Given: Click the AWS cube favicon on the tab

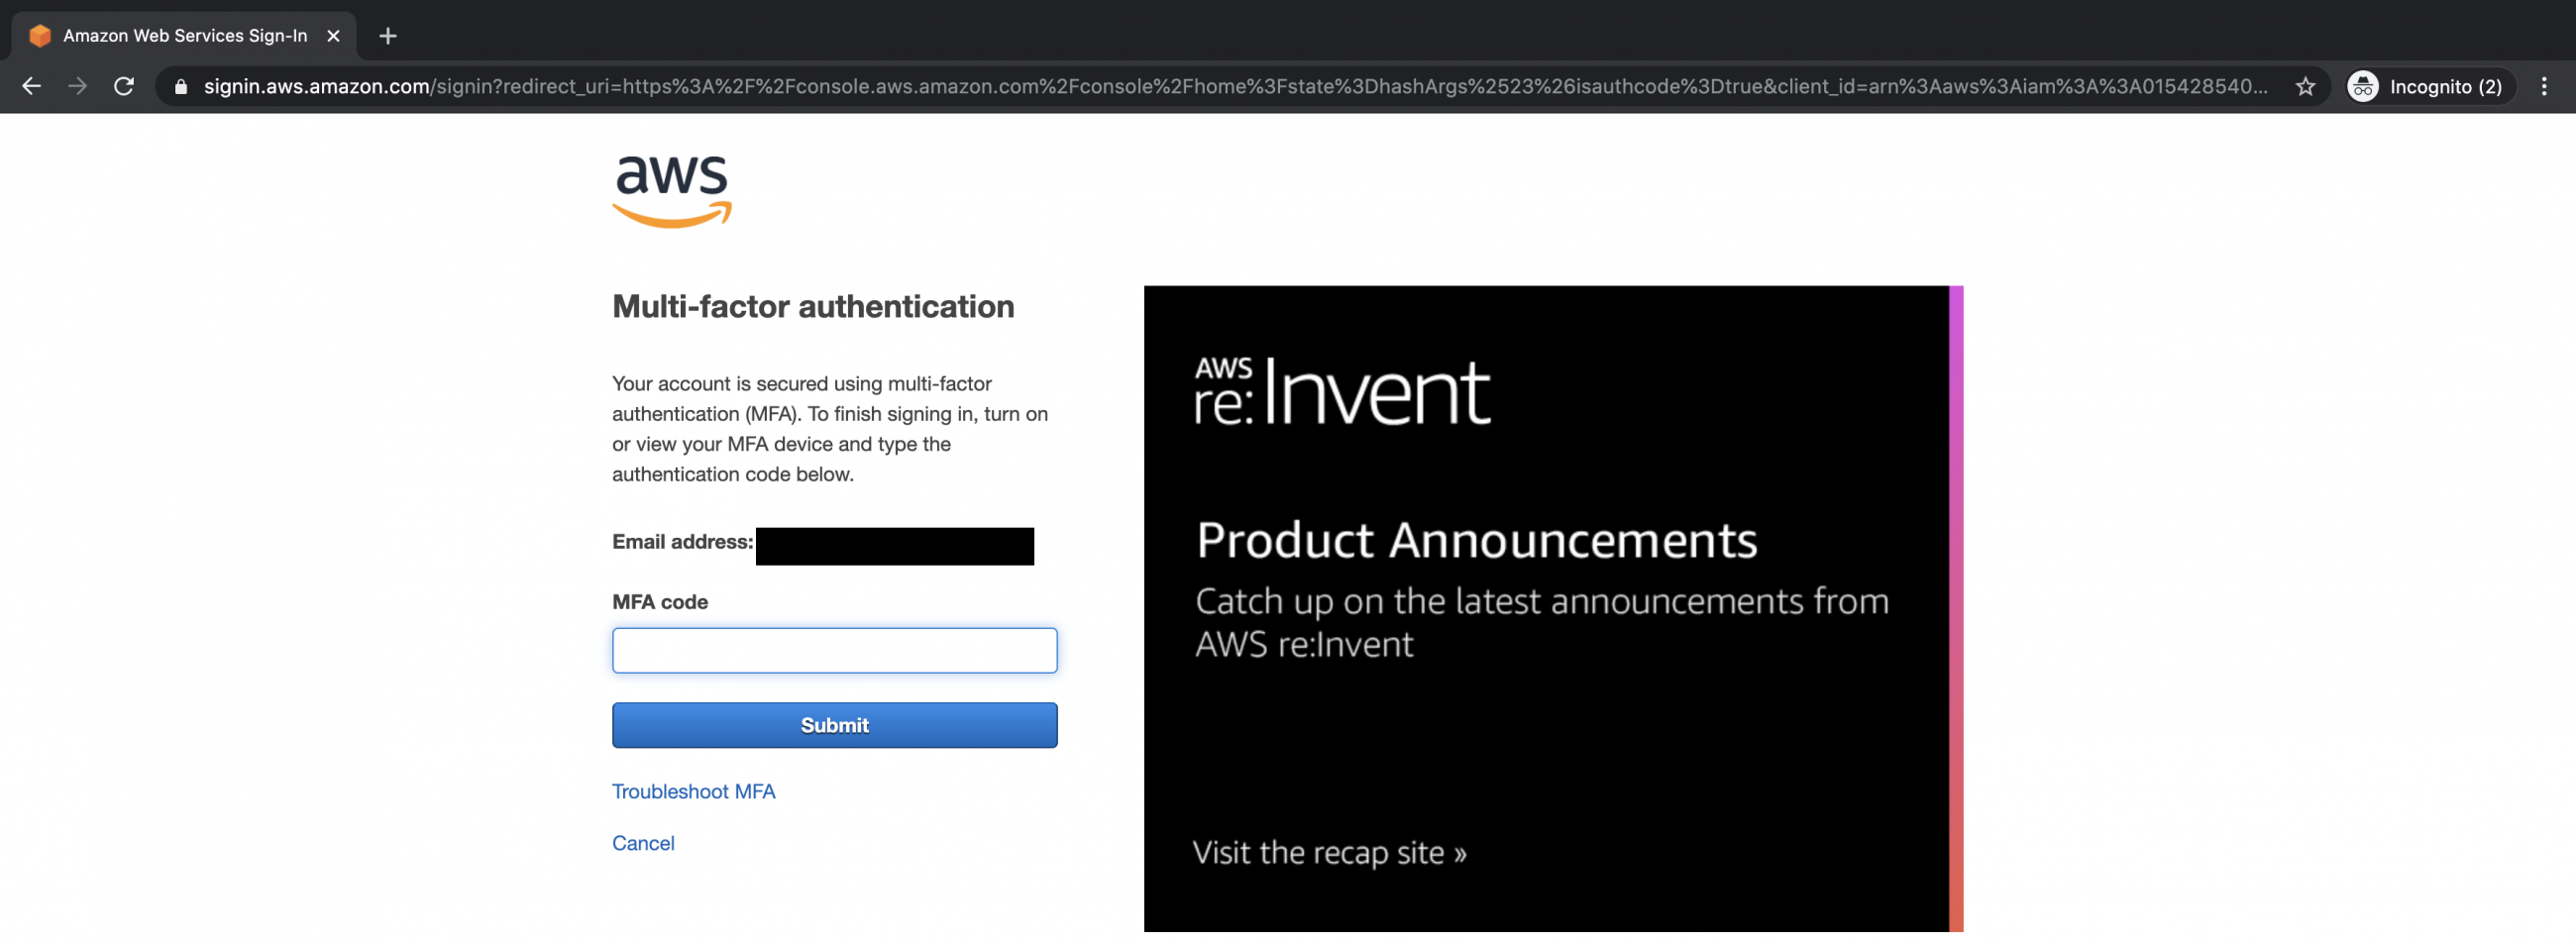Looking at the screenshot, I should point(40,35).
